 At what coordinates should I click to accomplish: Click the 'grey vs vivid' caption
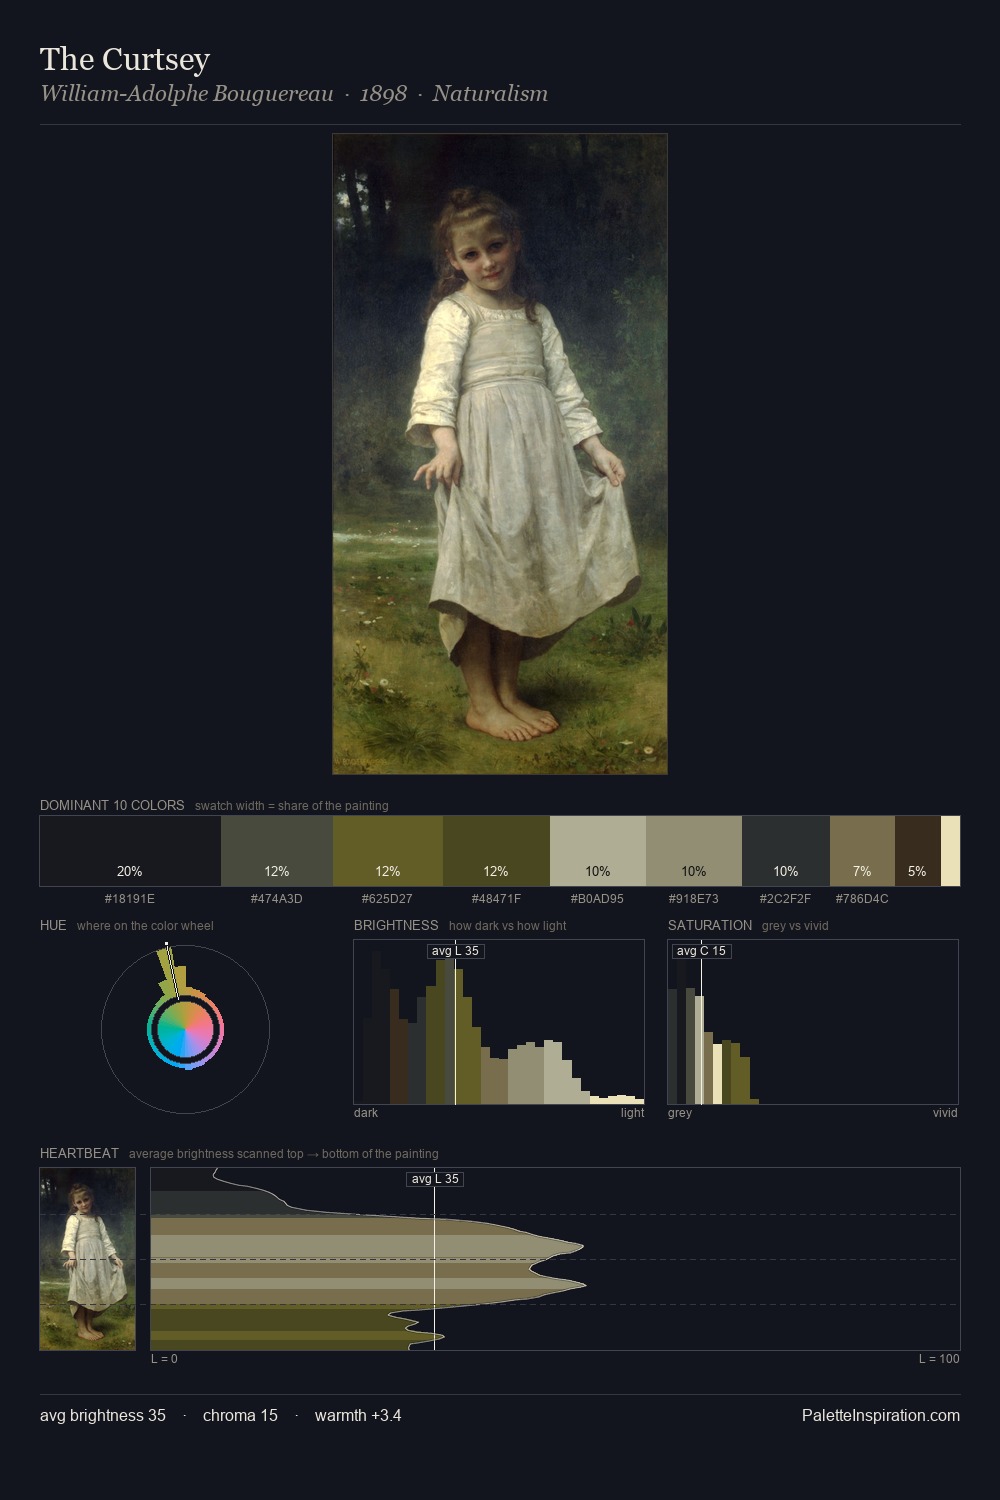click(795, 926)
